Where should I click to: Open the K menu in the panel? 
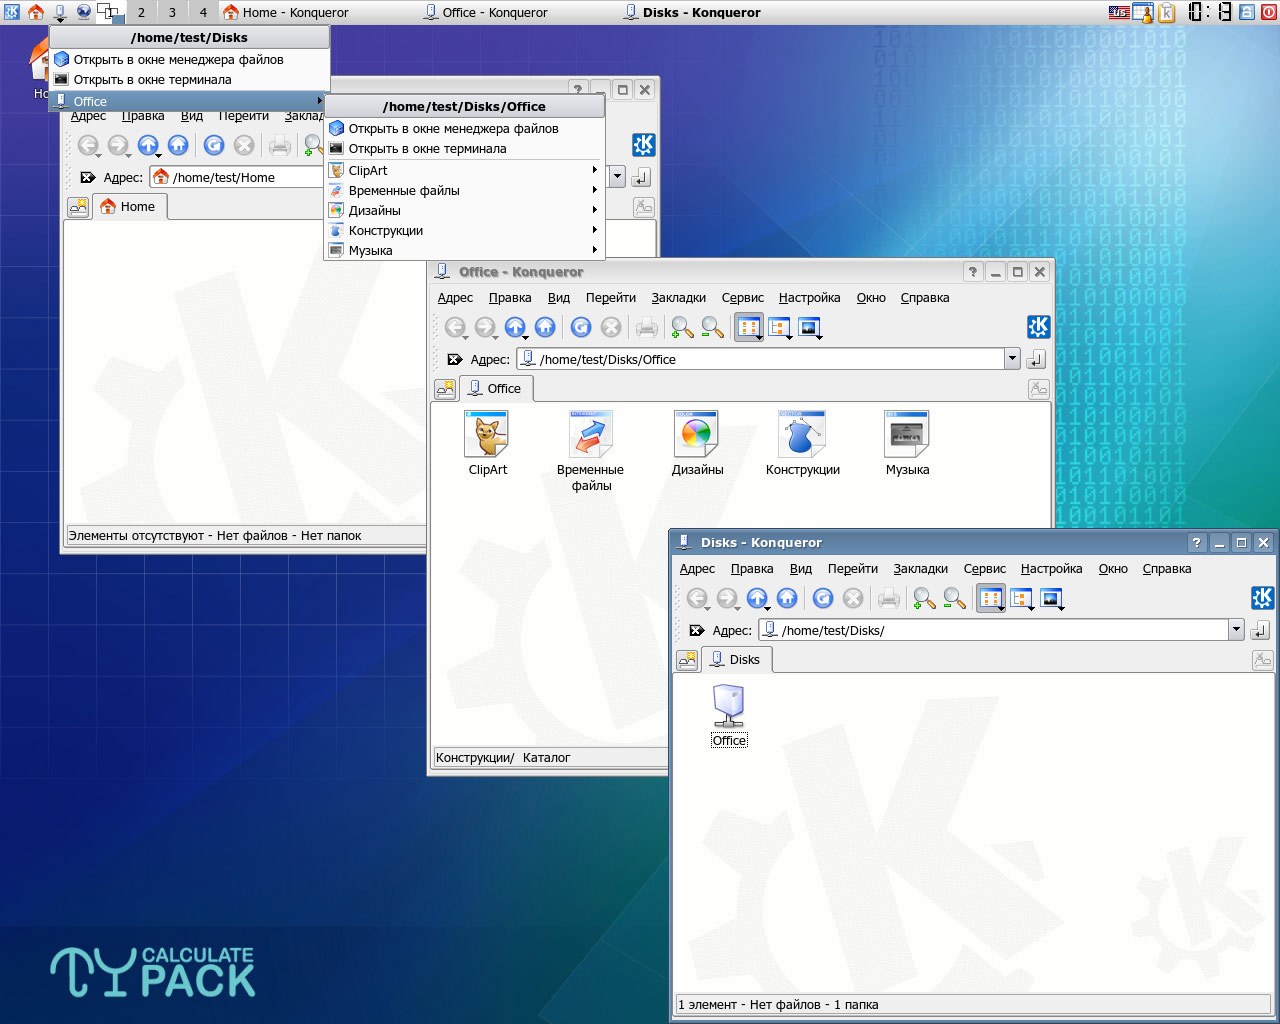click(11, 12)
